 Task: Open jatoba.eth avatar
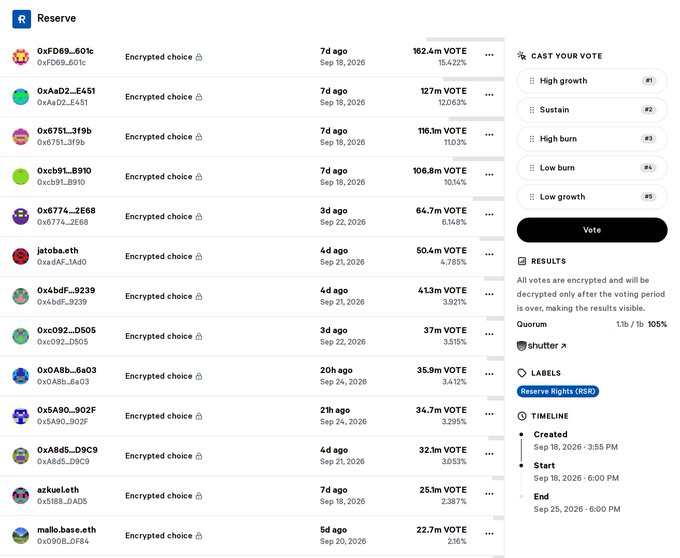[x=20, y=256]
